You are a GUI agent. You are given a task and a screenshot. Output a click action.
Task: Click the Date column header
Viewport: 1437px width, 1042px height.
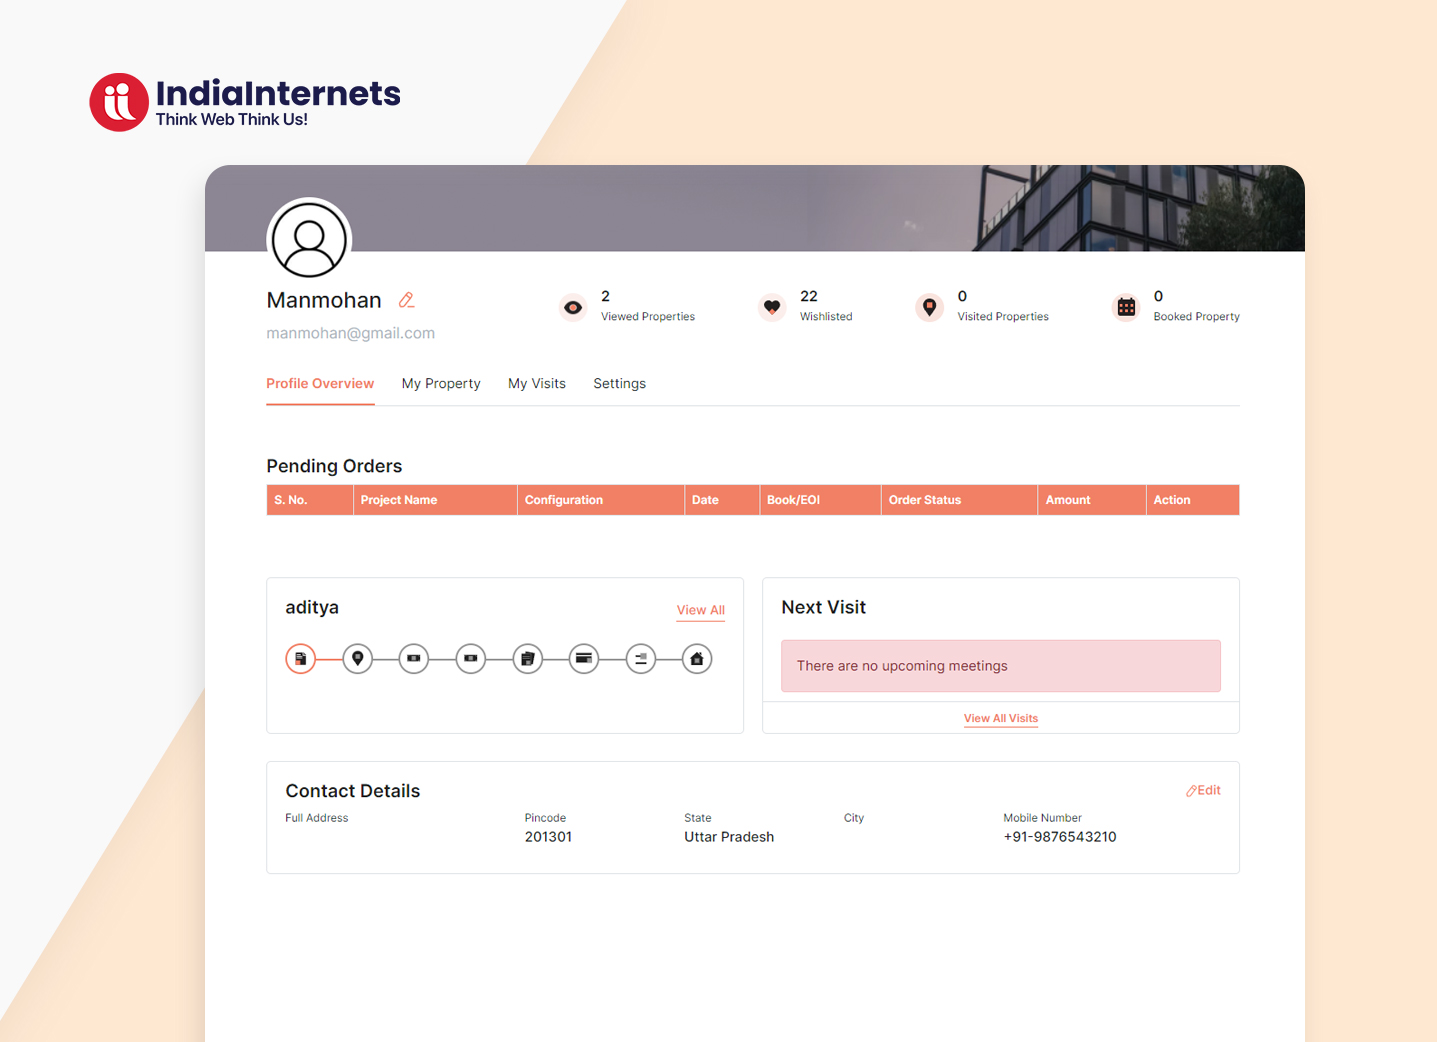[722, 500]
